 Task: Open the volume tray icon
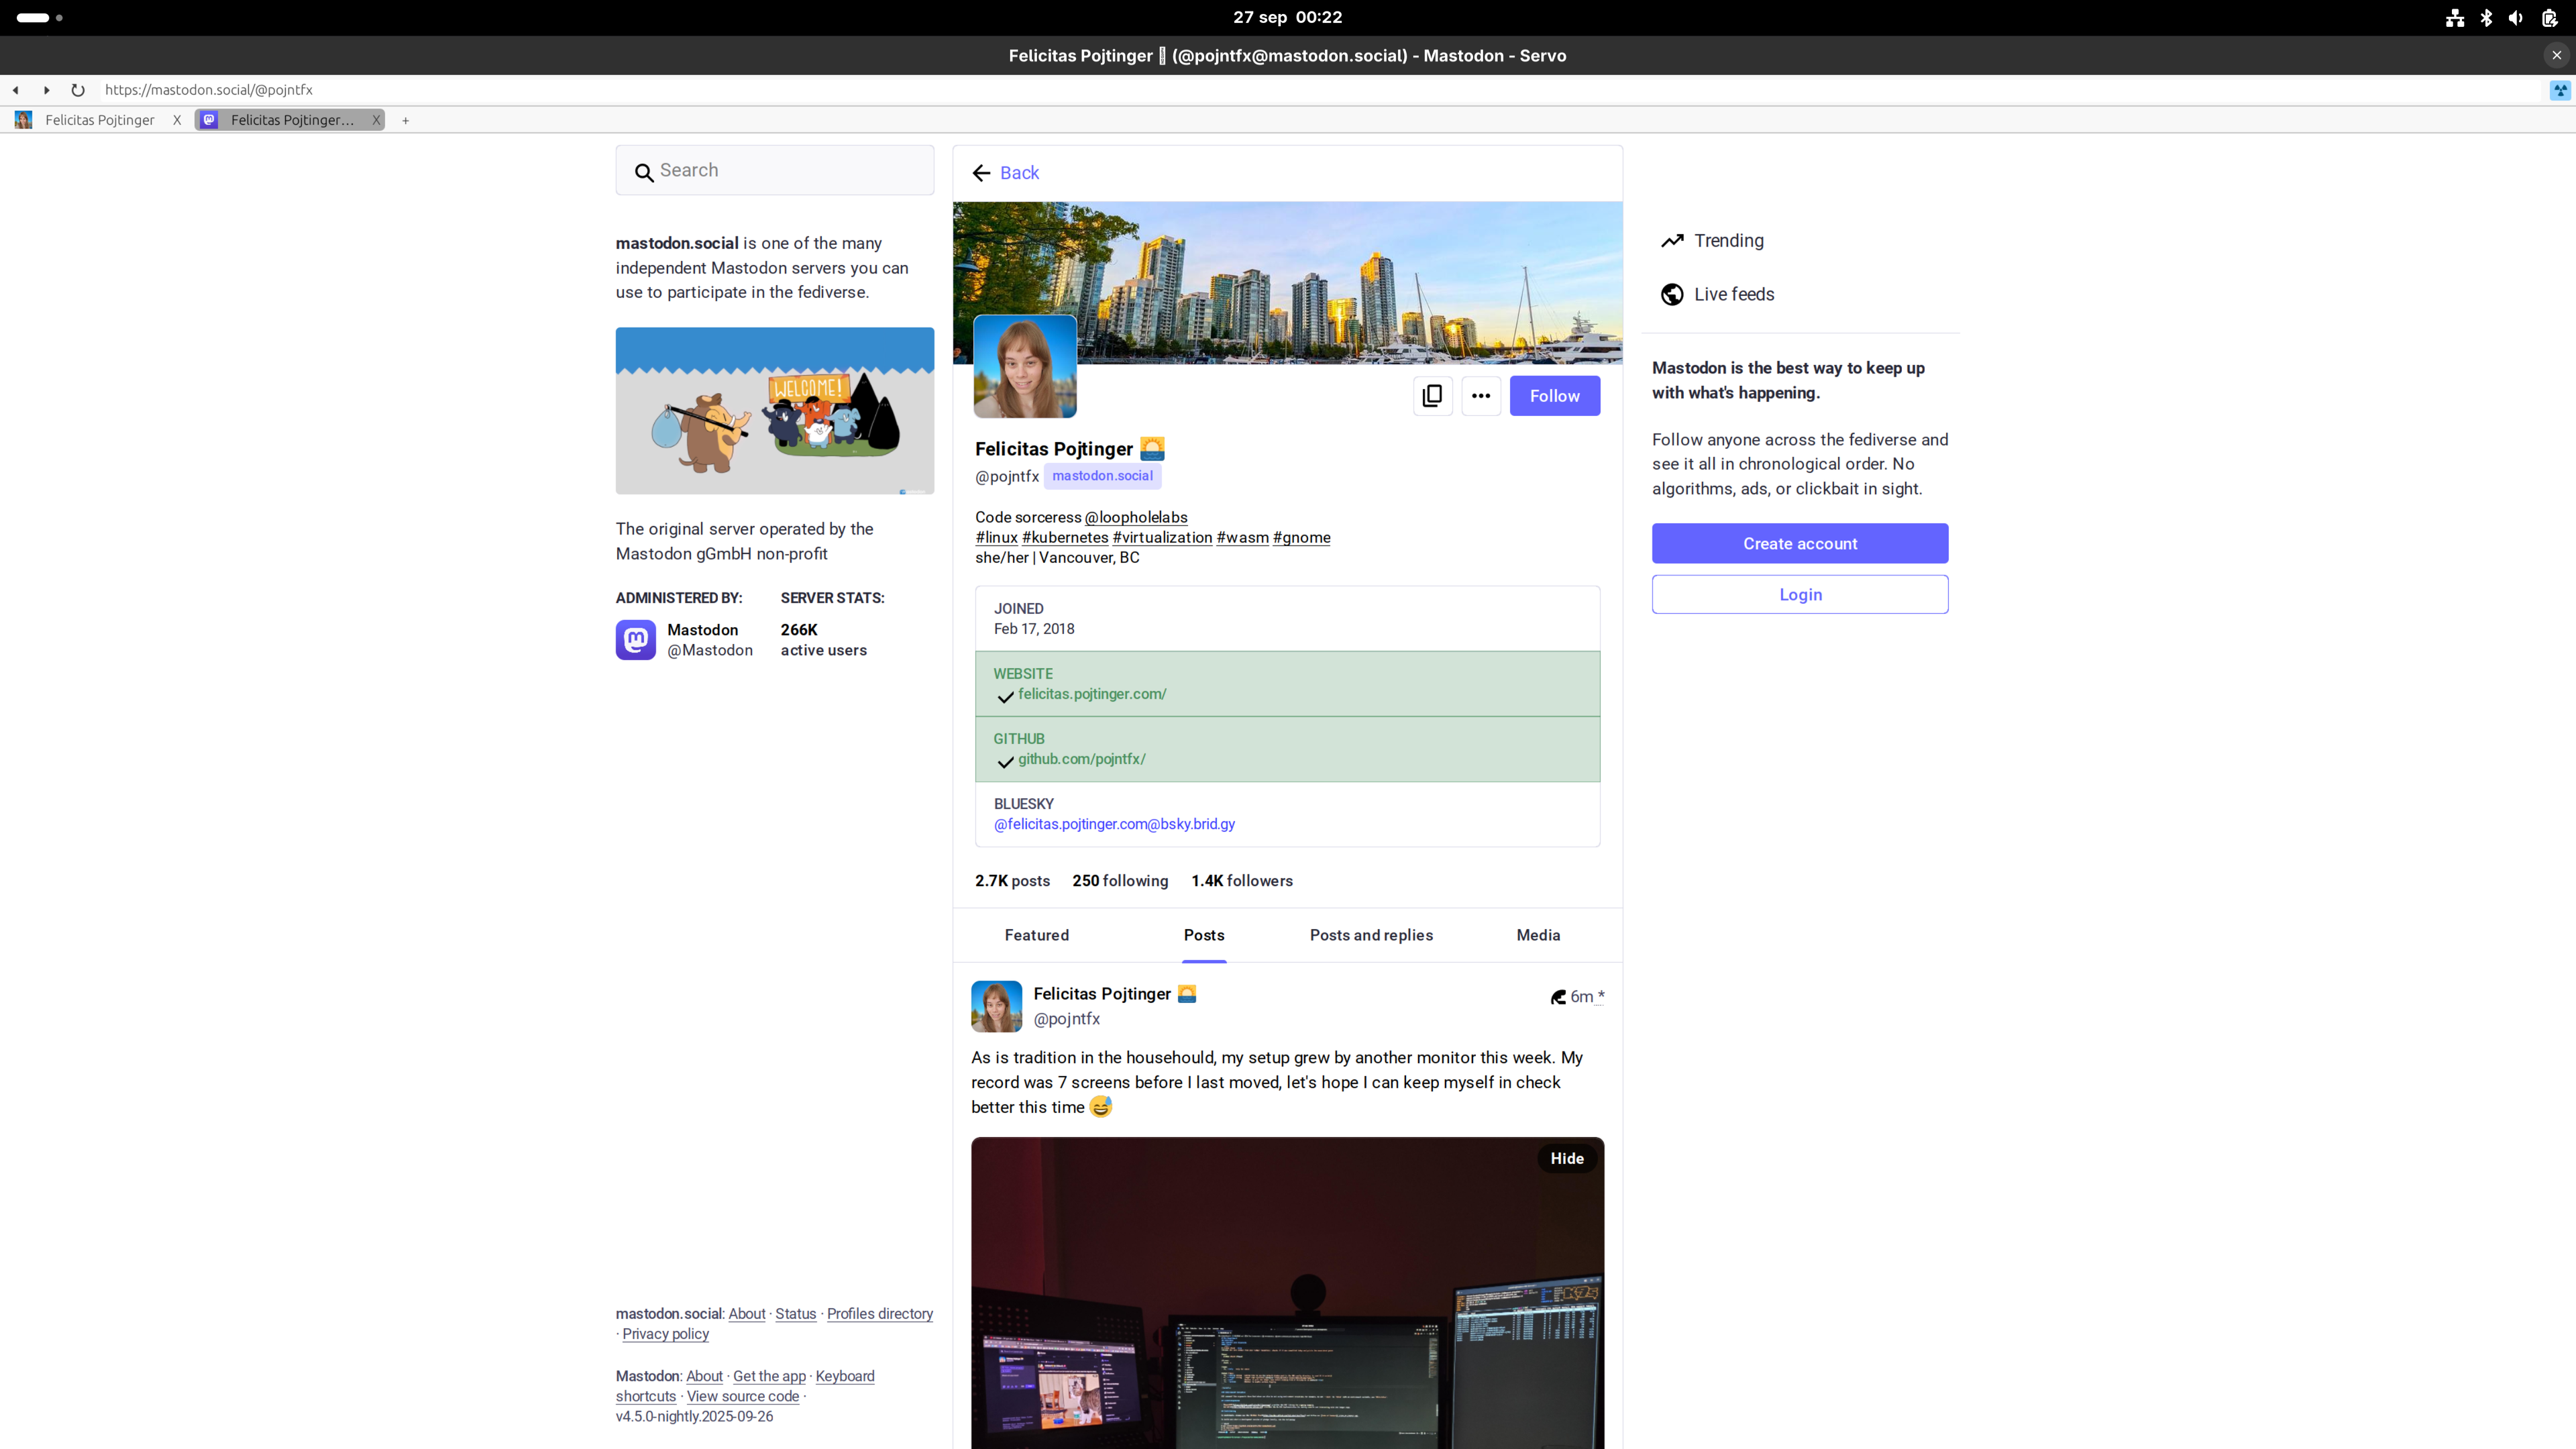click(2516, 18)
